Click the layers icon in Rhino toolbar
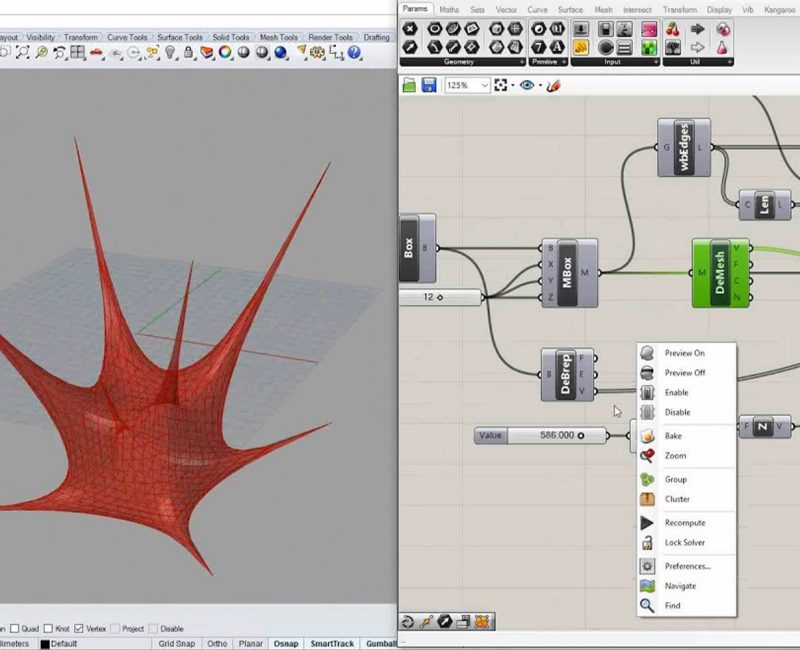This screenshot has width=800, height=650. 207,52
